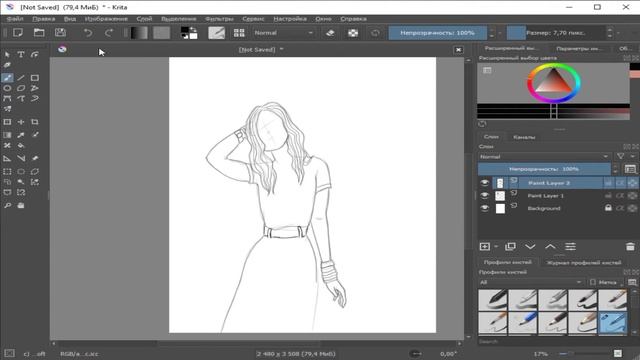
Task: Select the Crop tool
Action: click(35, 122)
